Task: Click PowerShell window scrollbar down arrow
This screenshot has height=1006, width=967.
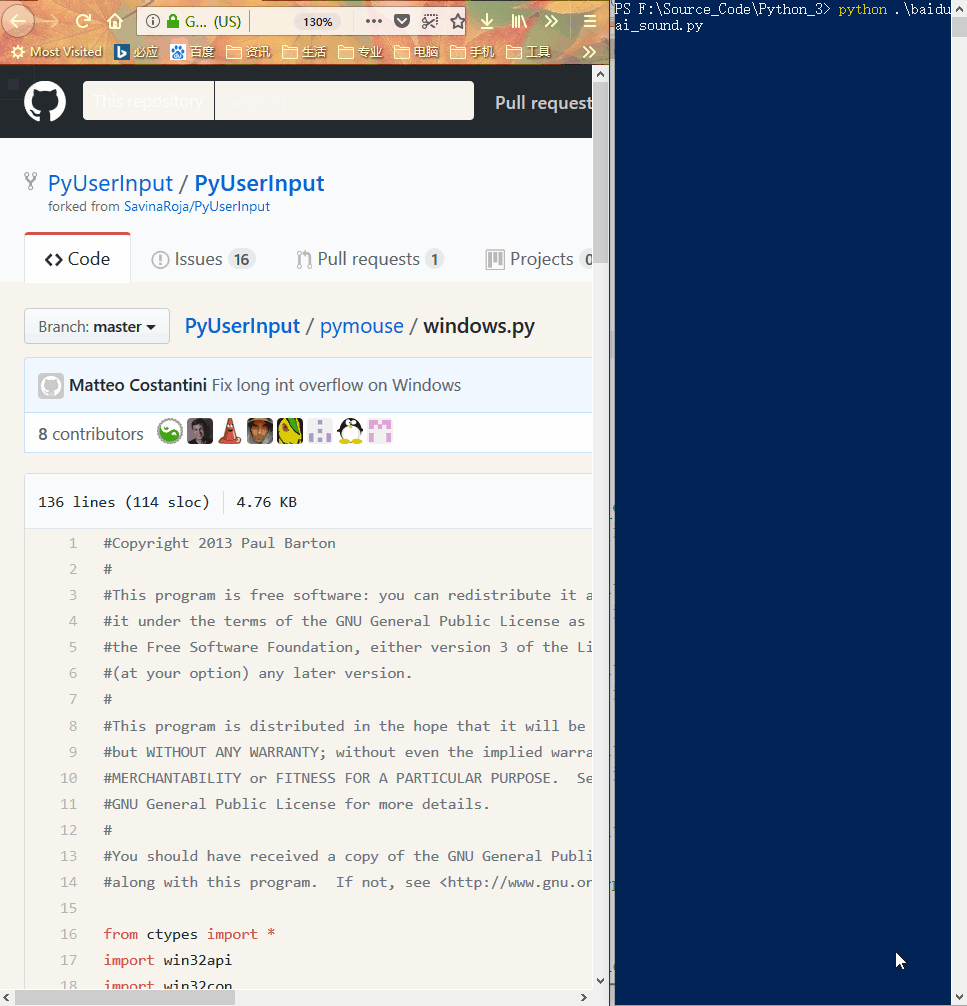Action: [x=959, y=997]
